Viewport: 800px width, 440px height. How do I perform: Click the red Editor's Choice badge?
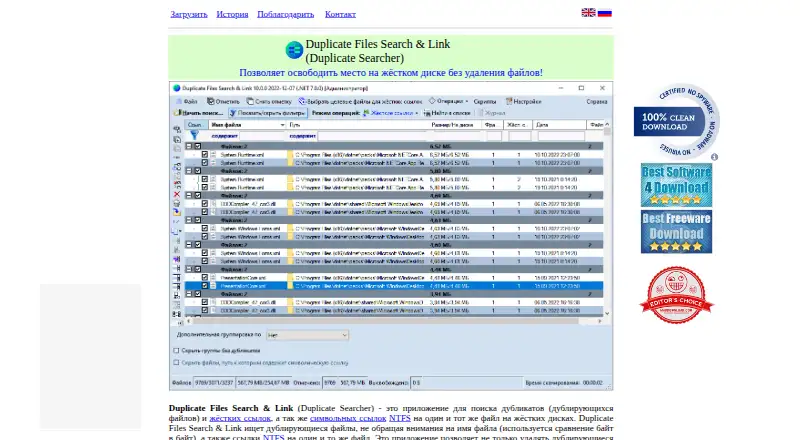[x=676, y=295]
